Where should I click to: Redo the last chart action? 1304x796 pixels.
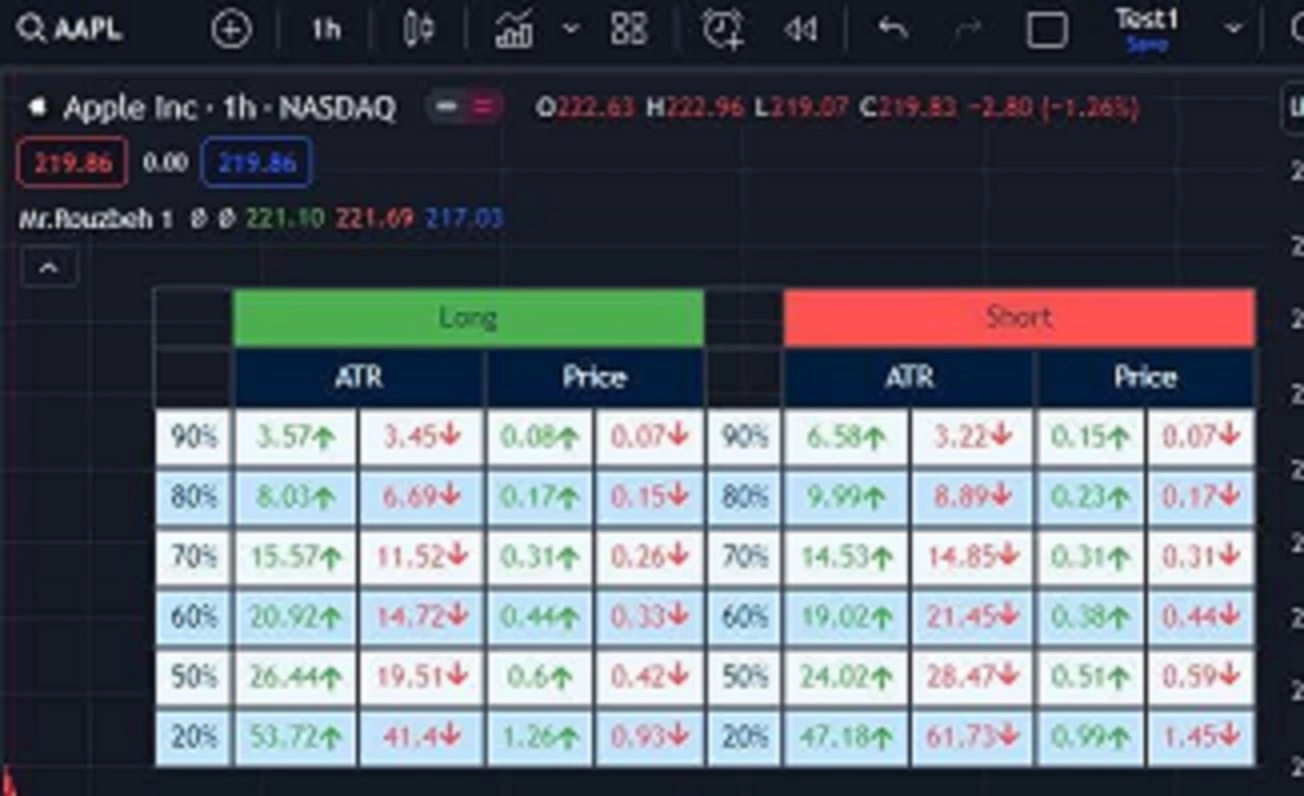[968, 30]
